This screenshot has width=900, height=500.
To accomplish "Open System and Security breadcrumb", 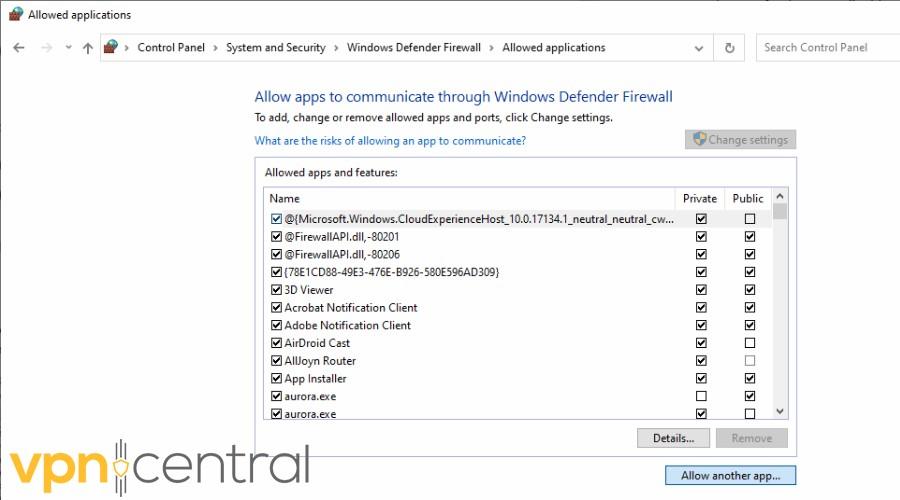I will point(276,48).
